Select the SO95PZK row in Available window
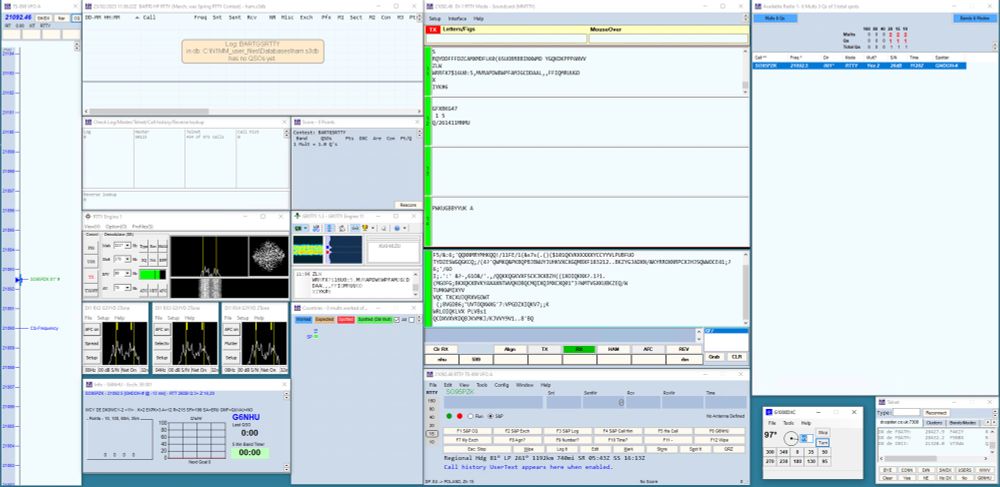1000x487 pixels. [x=860, y=66]
